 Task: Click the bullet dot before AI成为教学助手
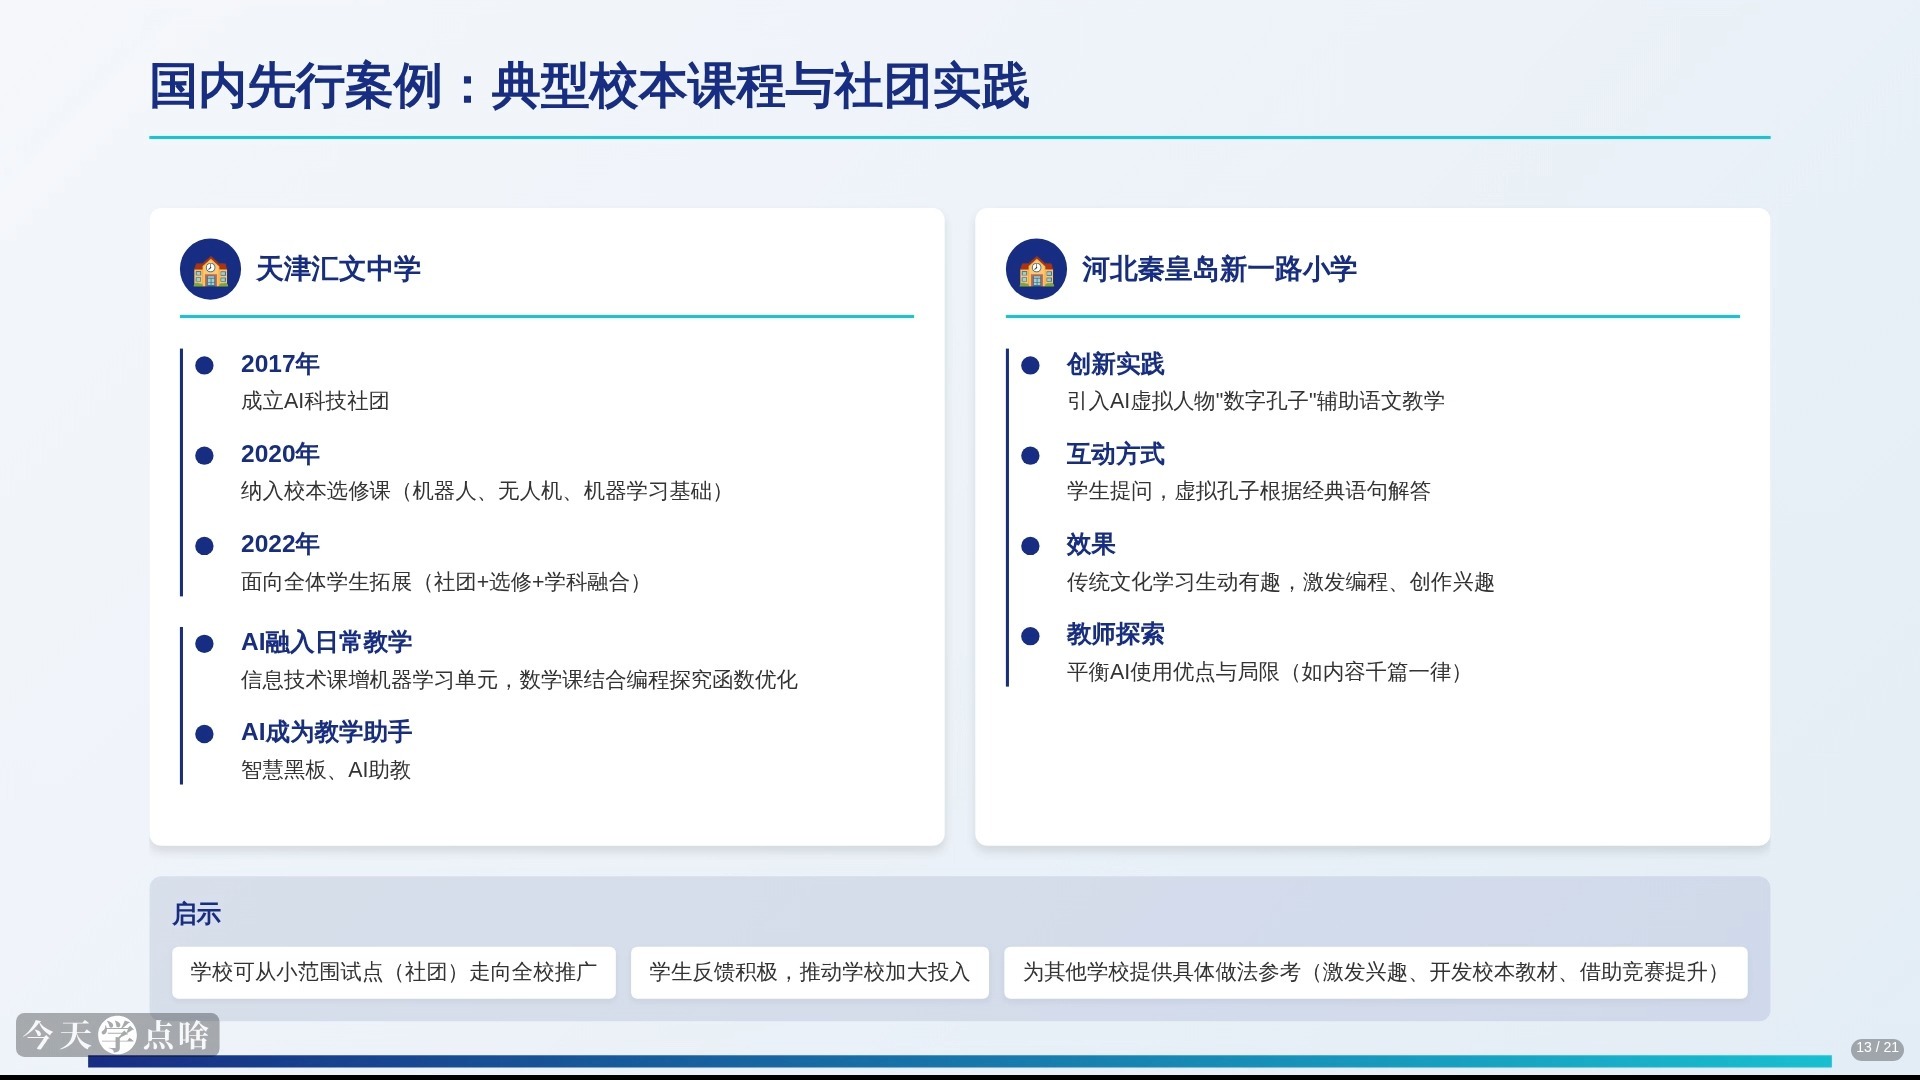click(x=204, y=734)
